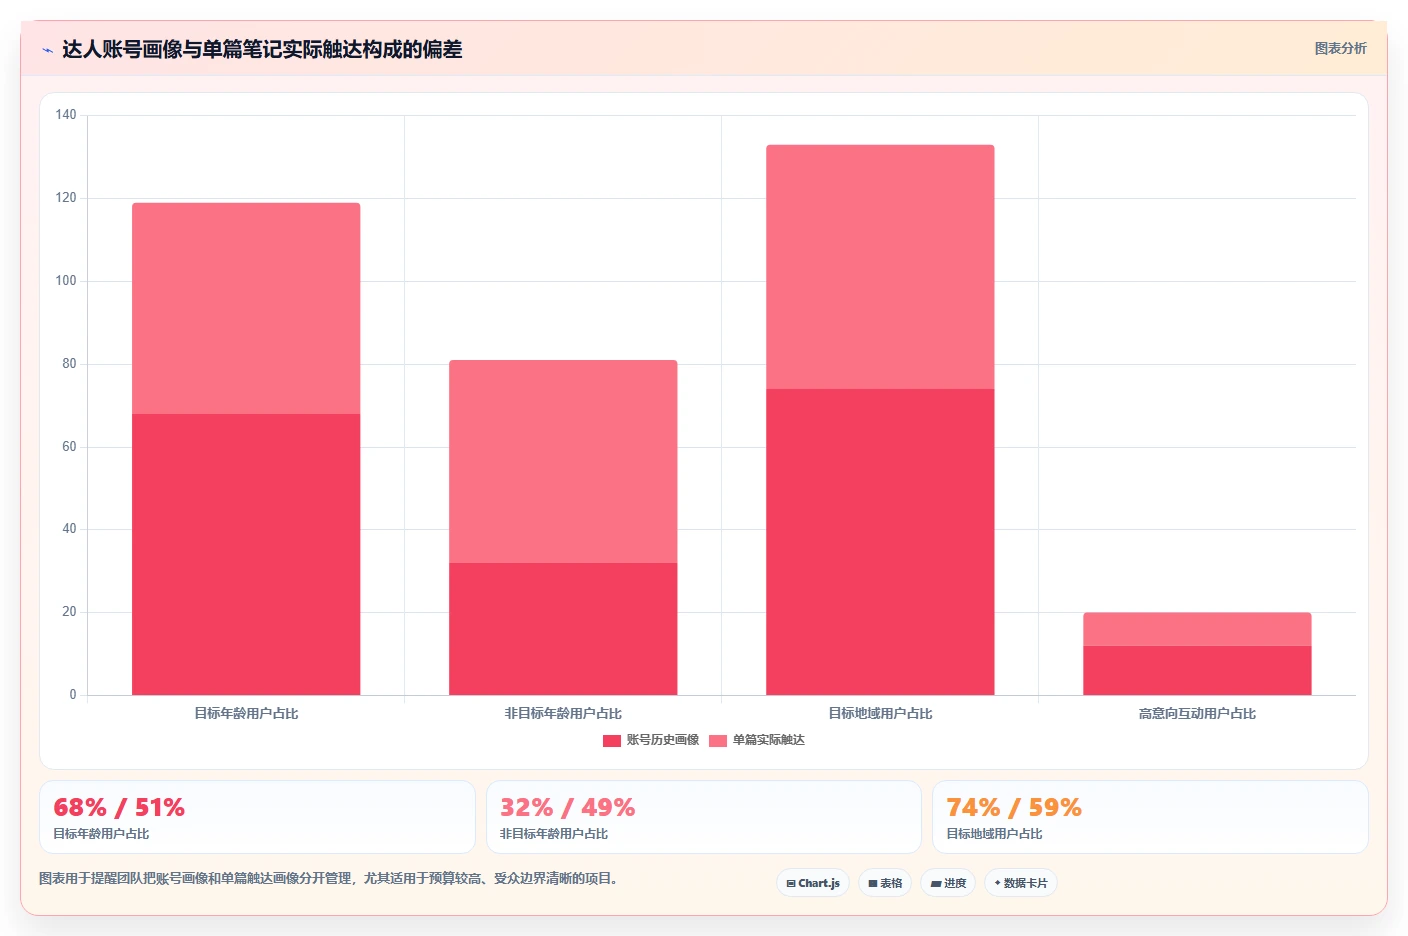Click the dark 非目标年龄用户占比 bar segment
The image size is (1408, 936).
[563, 629]
